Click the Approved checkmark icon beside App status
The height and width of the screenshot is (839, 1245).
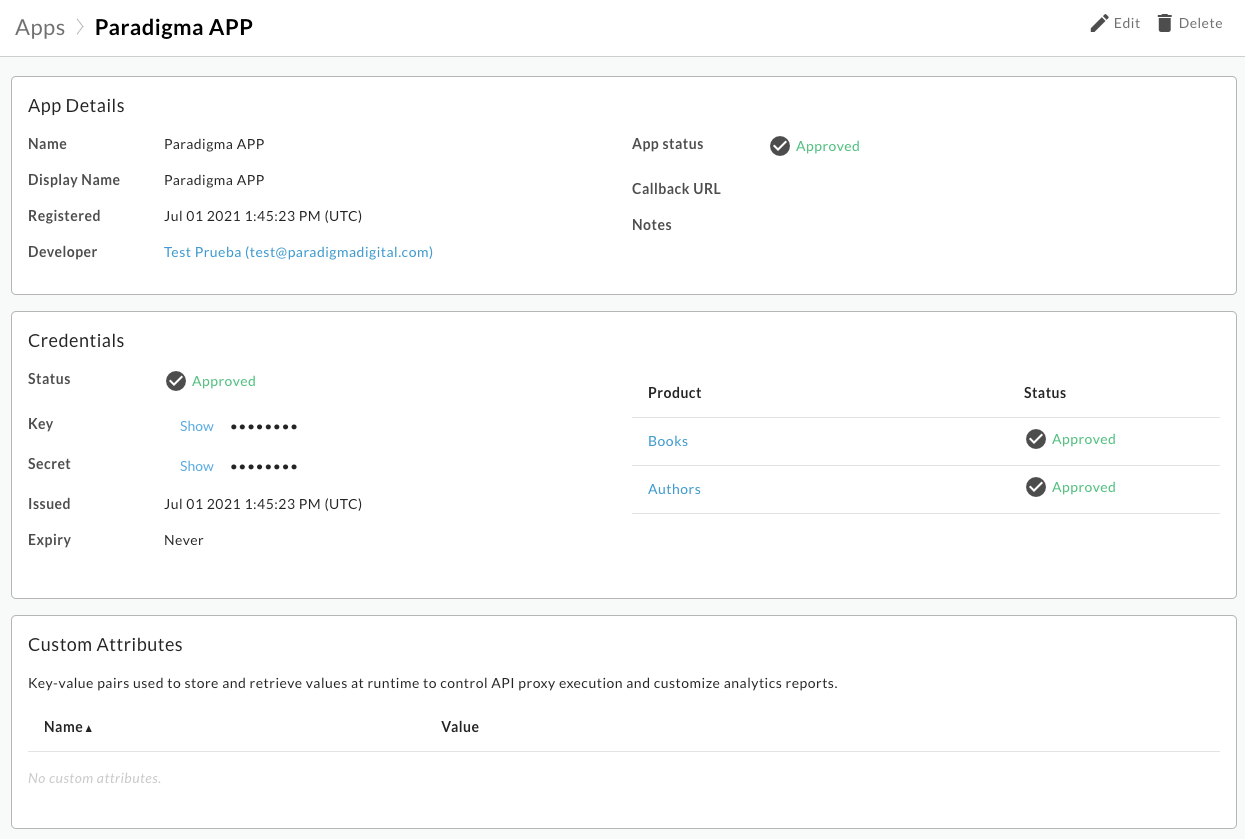click(780, 145)
